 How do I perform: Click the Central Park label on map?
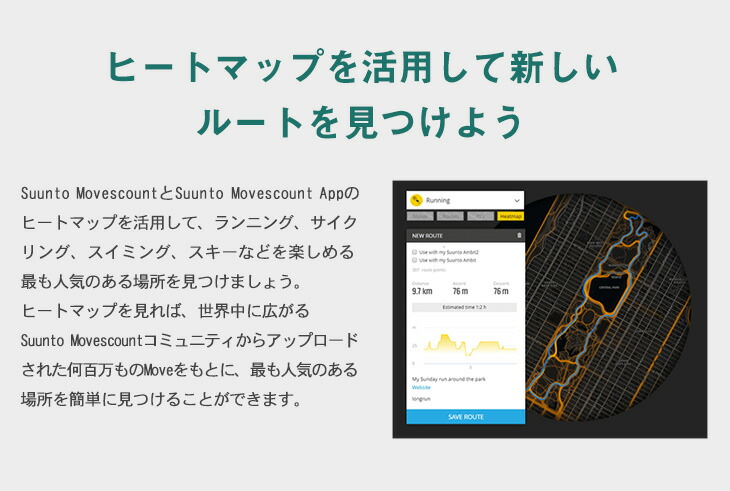[609, 287]
